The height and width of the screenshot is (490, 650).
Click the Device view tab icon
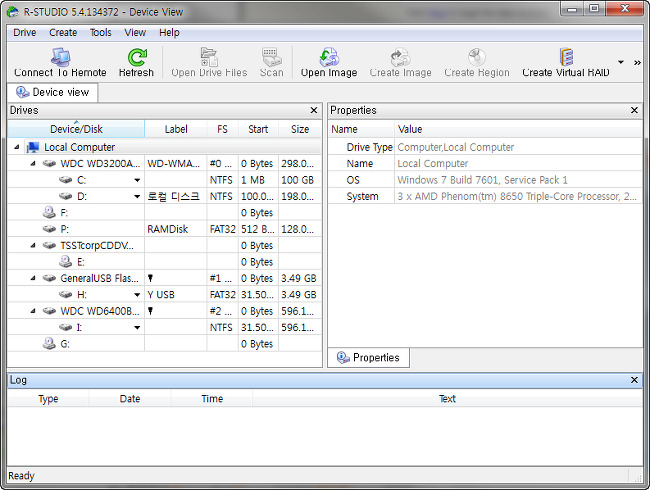pyautogui.click(x=22, y=92)
